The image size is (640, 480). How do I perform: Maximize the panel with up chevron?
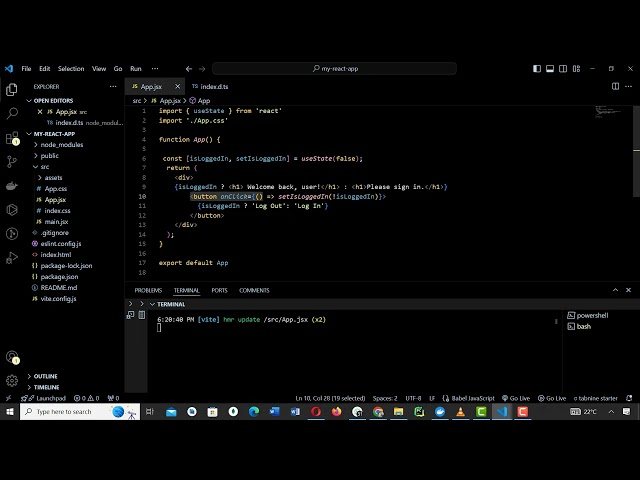click(x=615, y=290)
